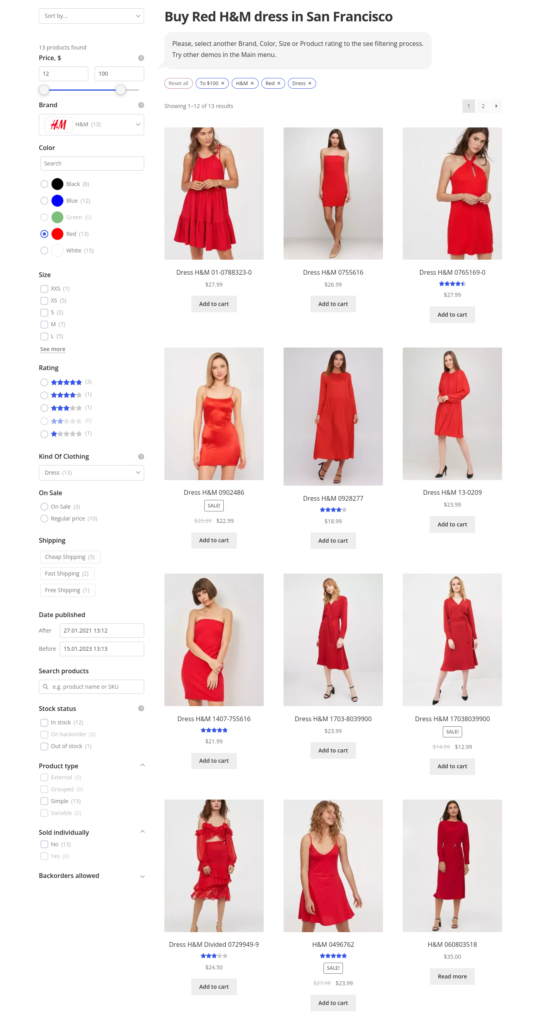Click the minimum price field showing 12

coord(63,74)
